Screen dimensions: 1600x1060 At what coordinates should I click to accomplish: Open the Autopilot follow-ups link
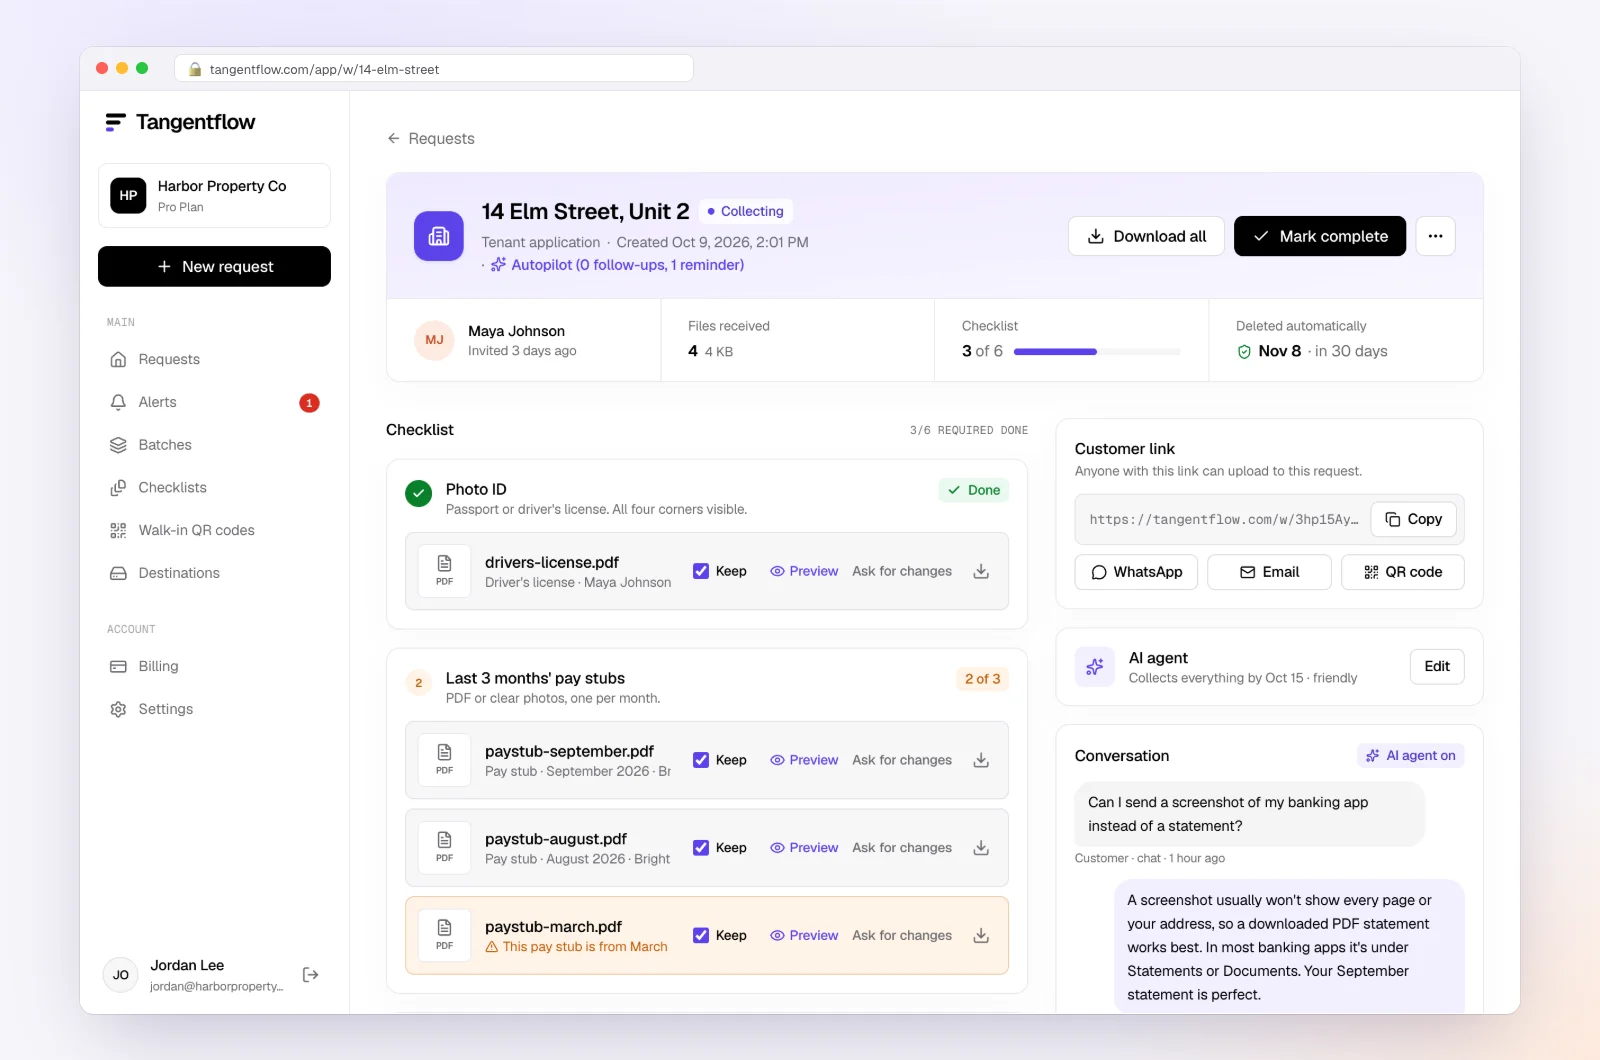(617, 265)
